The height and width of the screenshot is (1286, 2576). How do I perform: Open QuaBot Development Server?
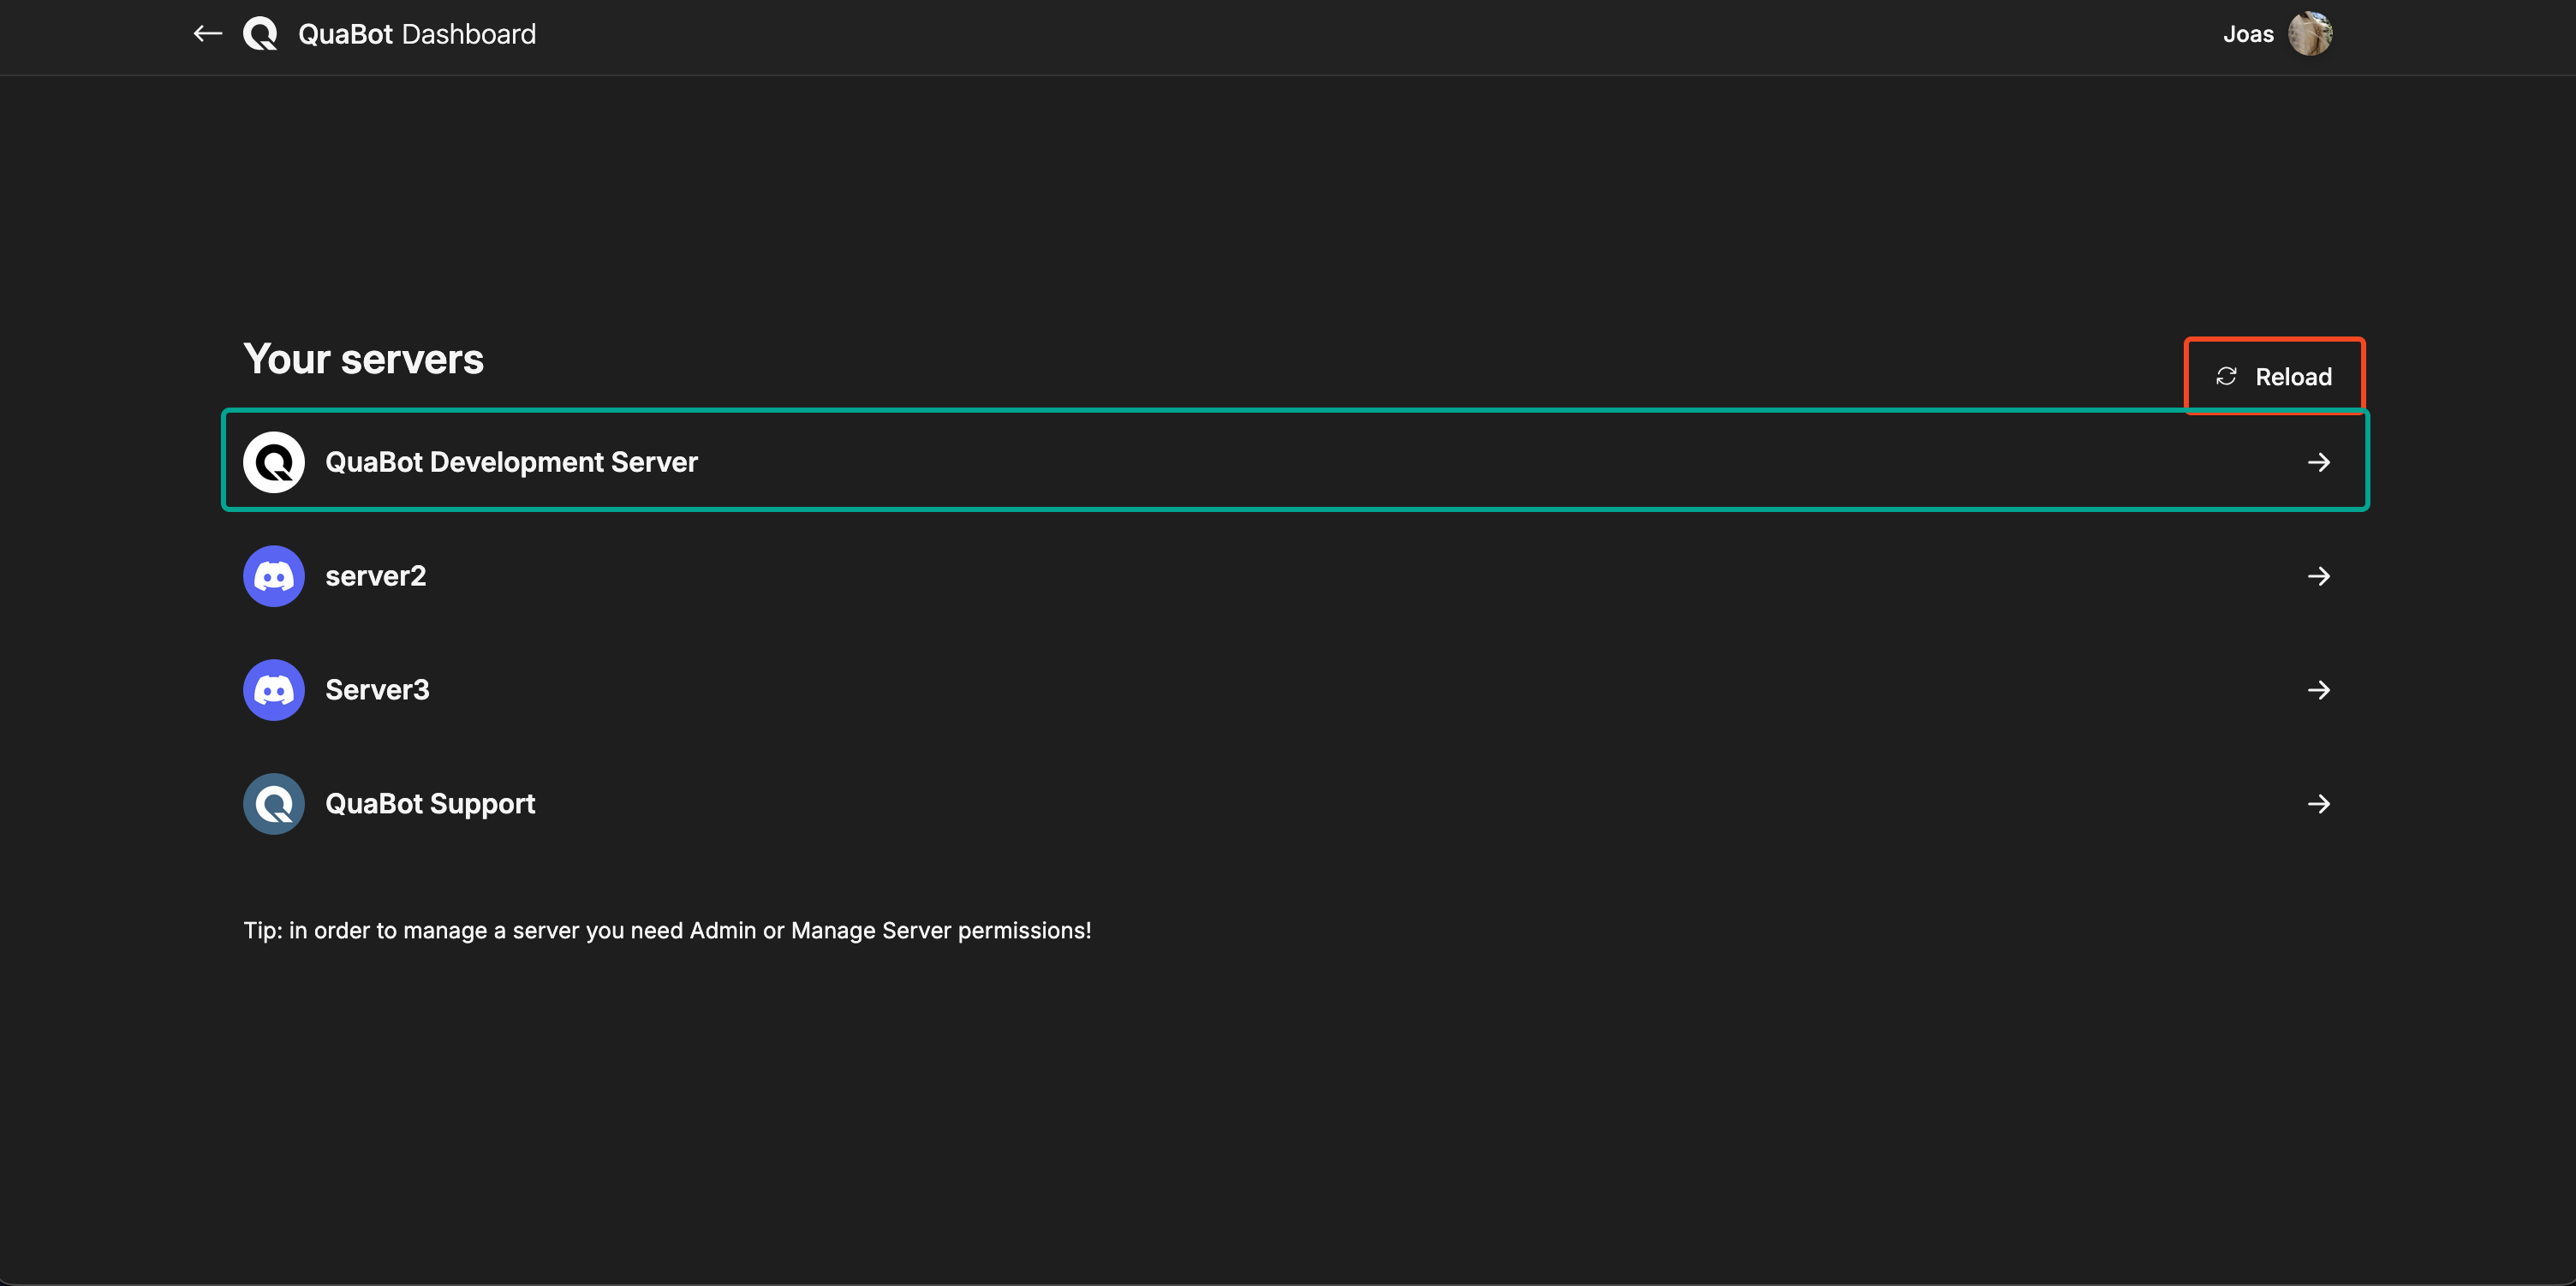click(1295, 461)
